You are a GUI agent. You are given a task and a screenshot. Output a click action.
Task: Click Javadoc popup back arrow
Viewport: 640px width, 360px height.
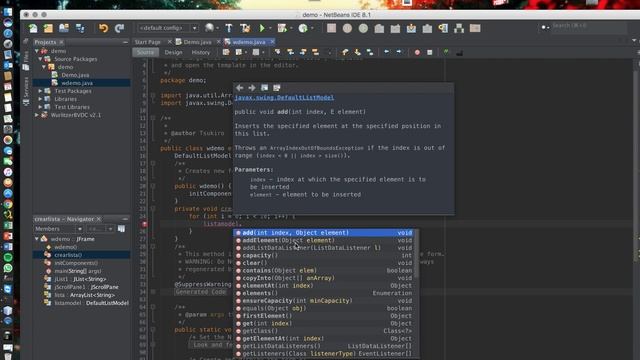click(240, 88)
